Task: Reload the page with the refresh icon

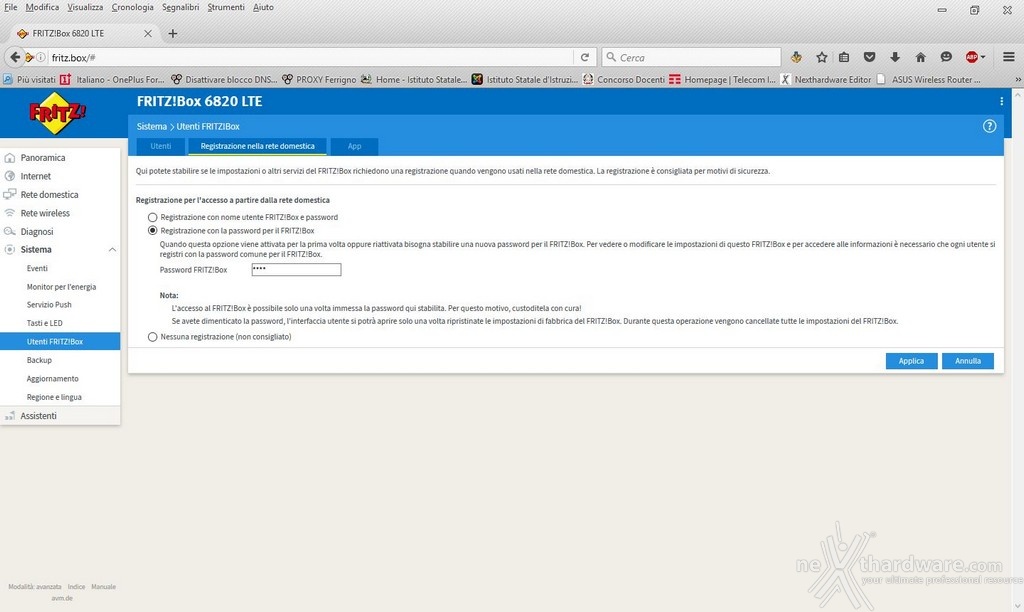Action: [585, 57]
